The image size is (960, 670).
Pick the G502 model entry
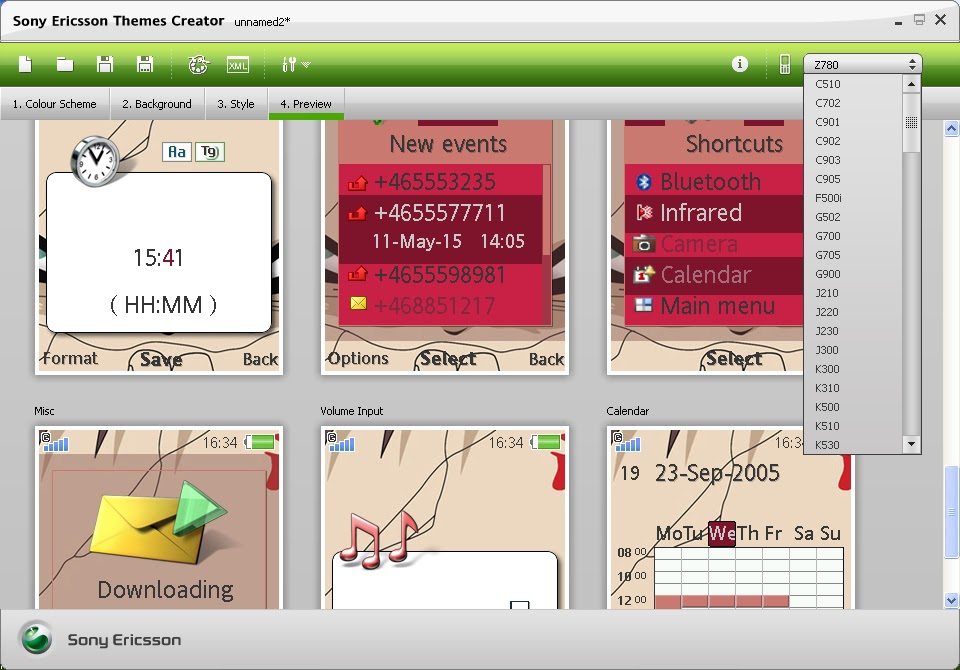tap(853, 217)
